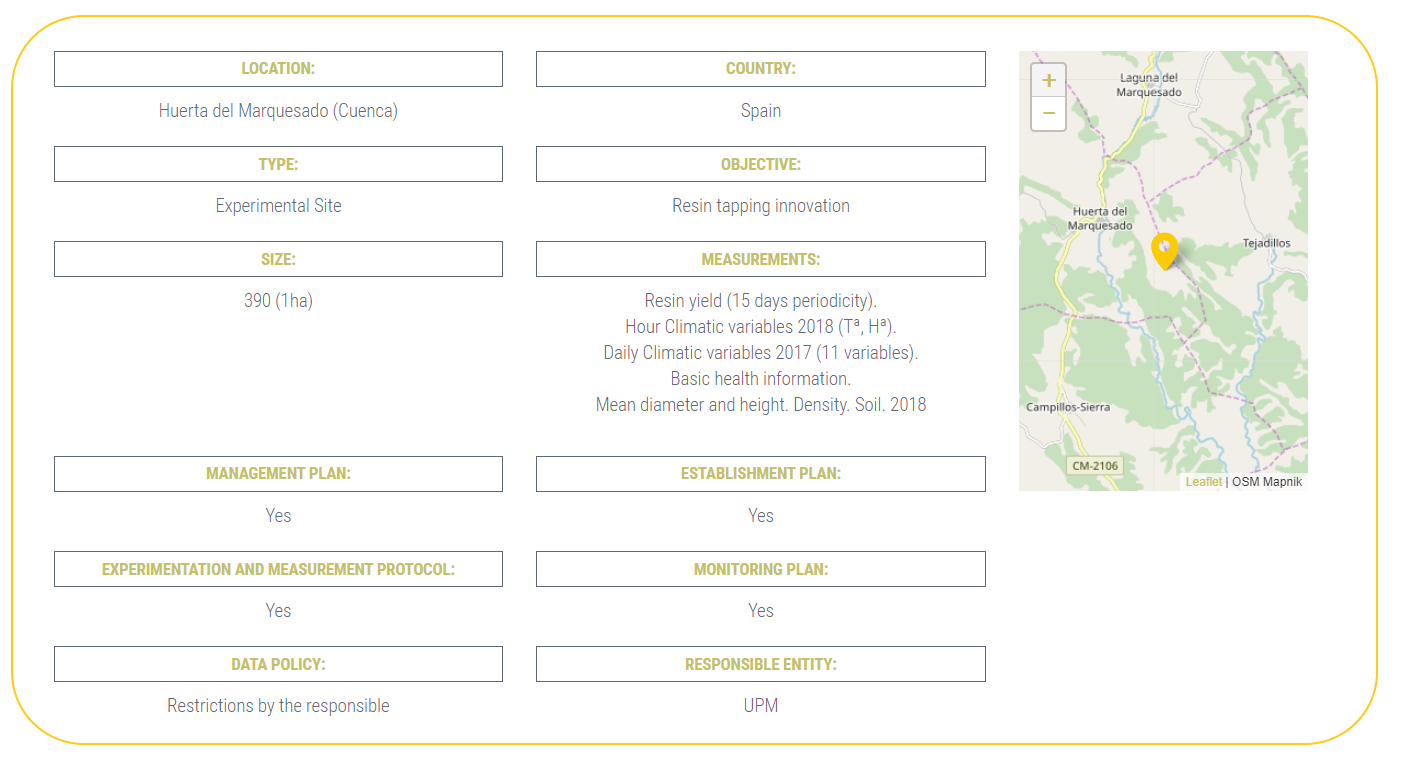Viewport: 1402px width, 777px height.
Task: Click EXPERIMENTATION AND MEASUREMENT PROTOCOL header
Action: (278, 569)
